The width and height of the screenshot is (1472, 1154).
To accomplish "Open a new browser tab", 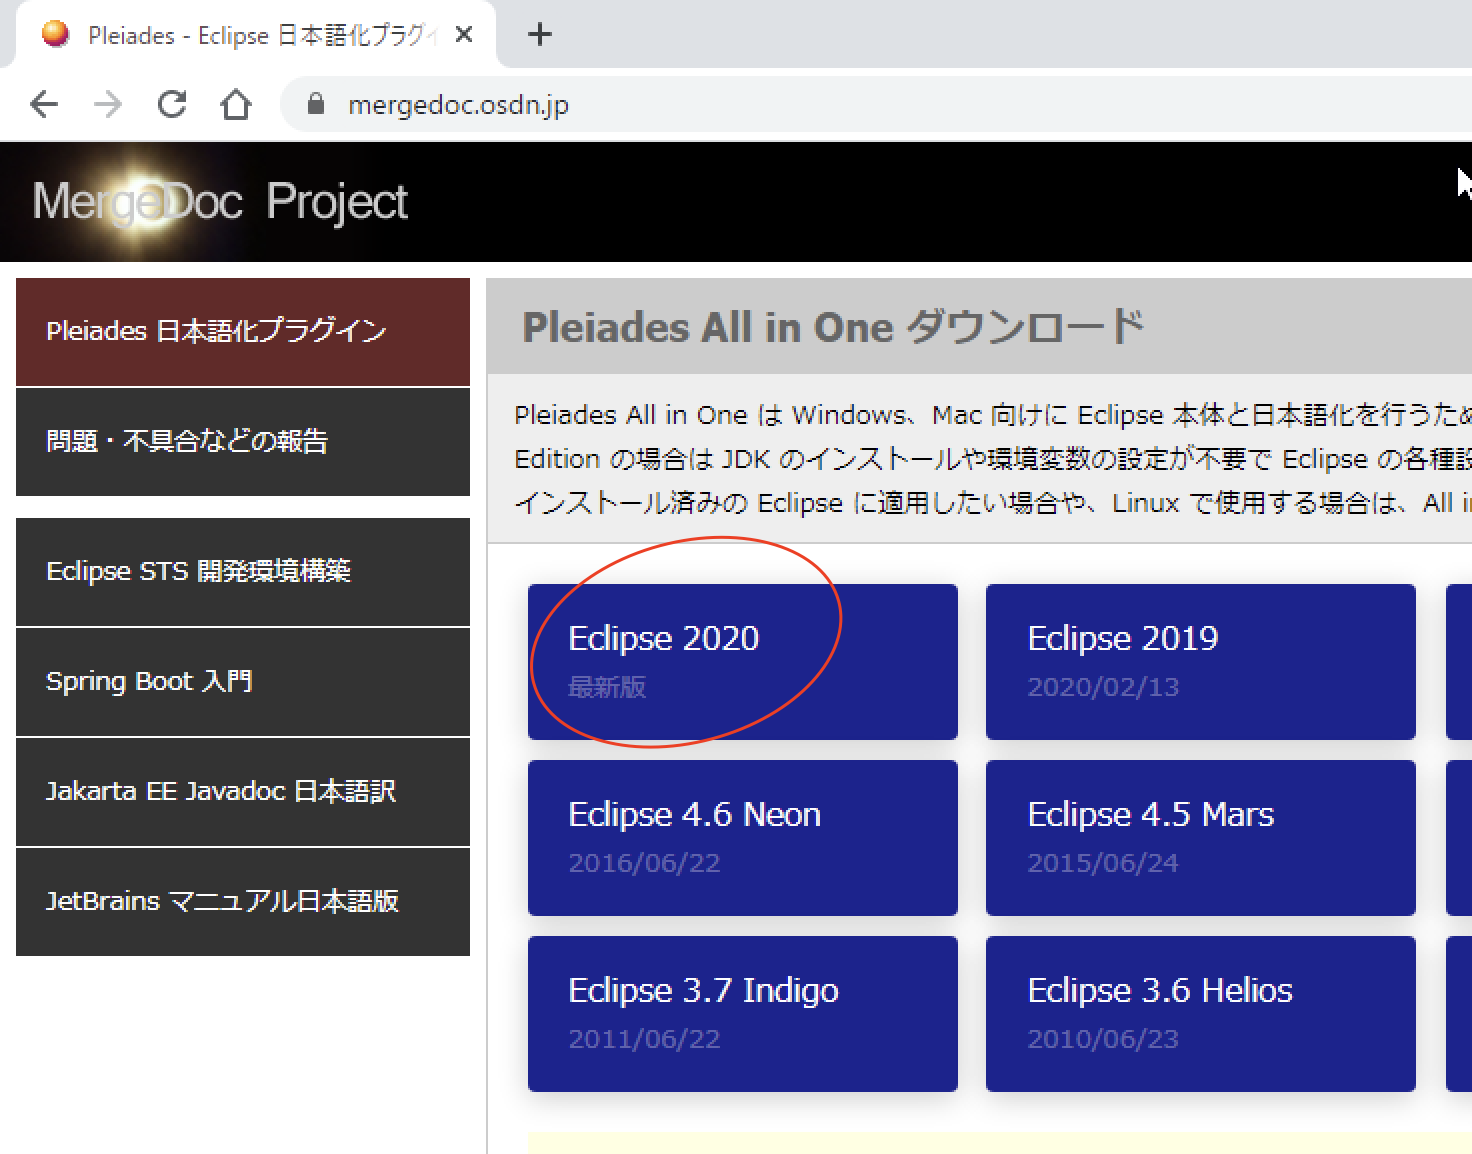I will pos(539,34).
